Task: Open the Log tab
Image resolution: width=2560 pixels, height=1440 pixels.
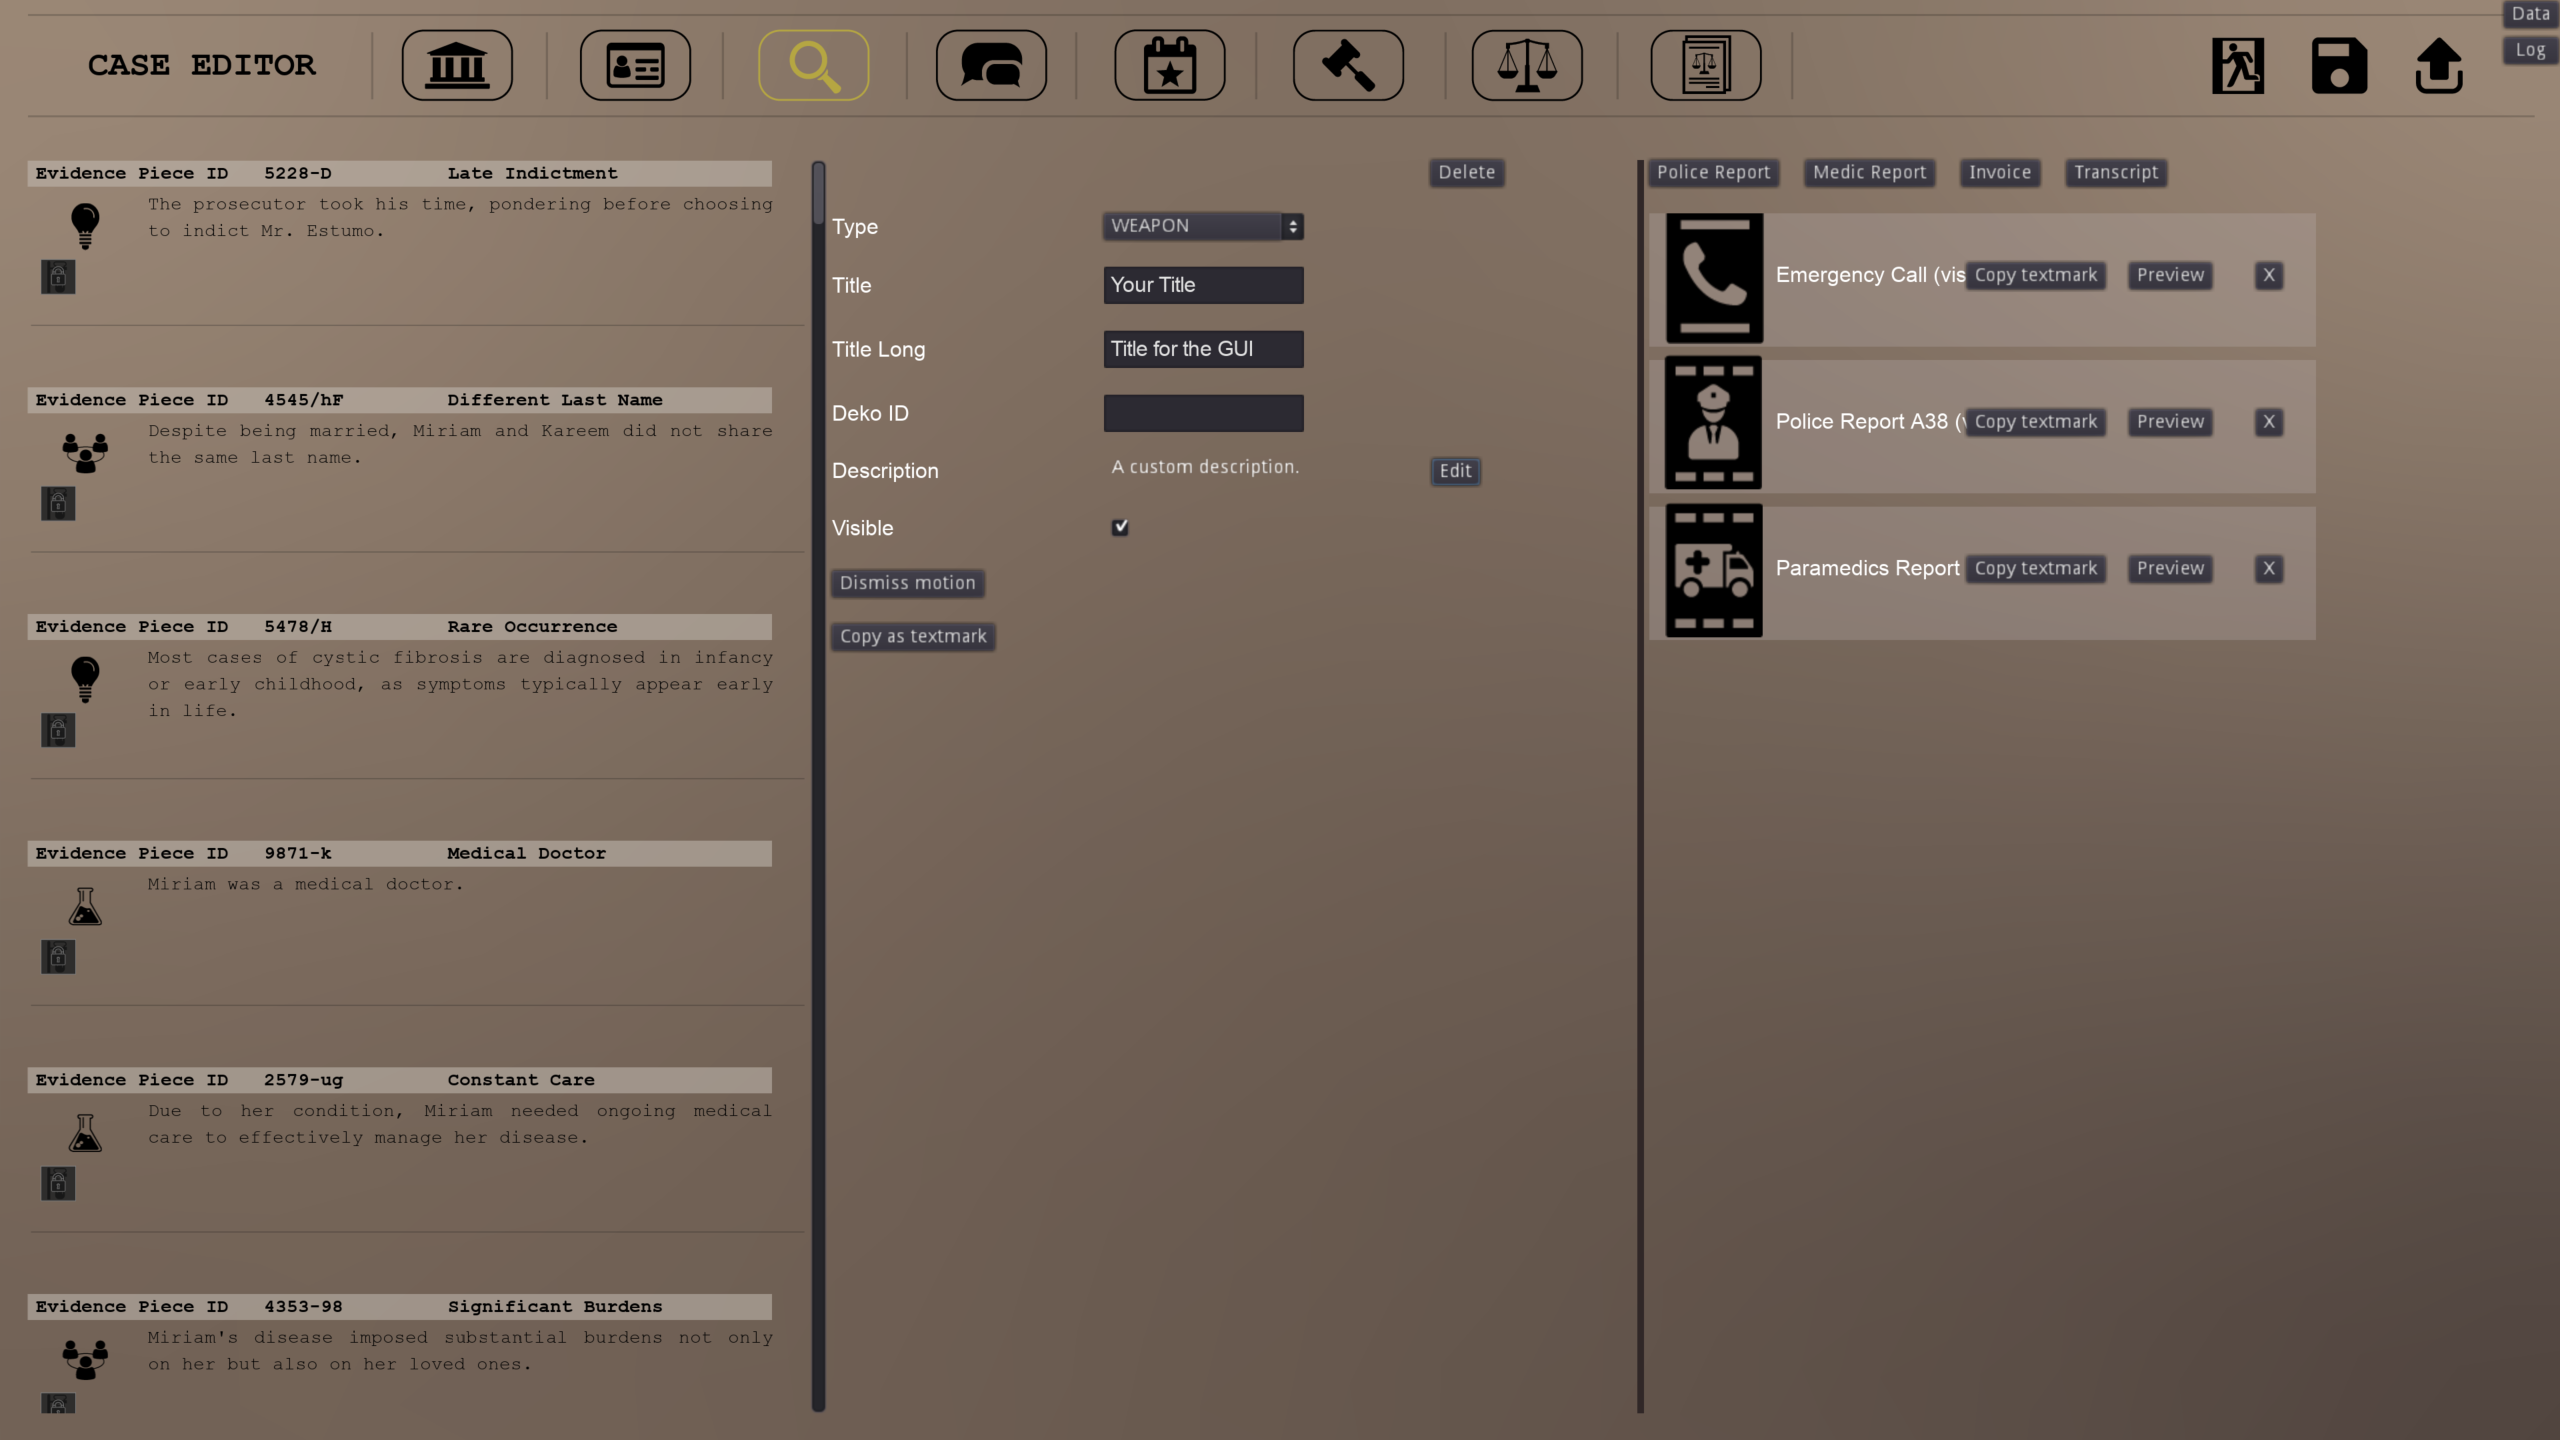Action: point(2531,50)
